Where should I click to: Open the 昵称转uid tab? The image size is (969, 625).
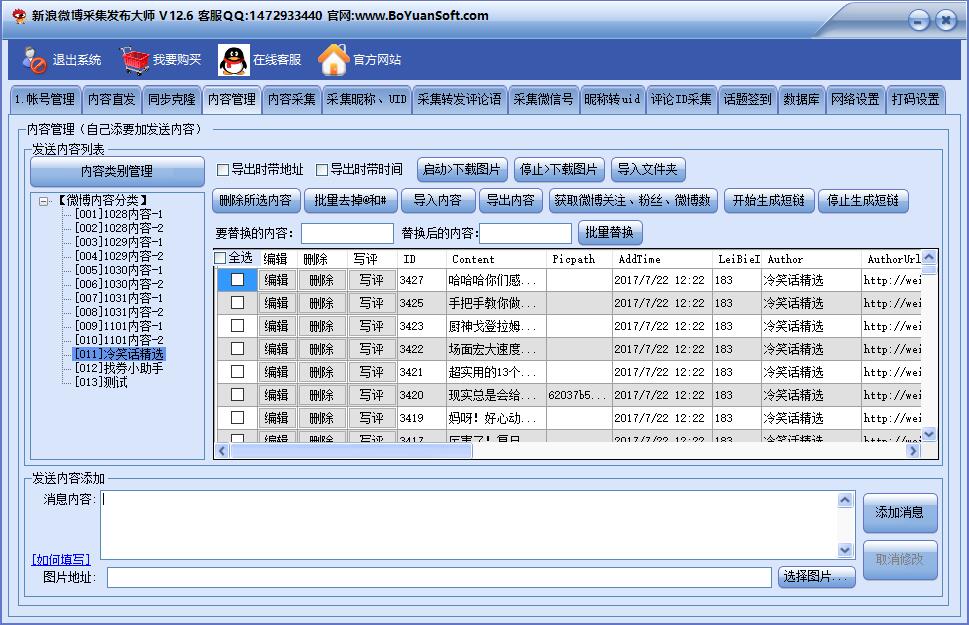coord(612,100)
